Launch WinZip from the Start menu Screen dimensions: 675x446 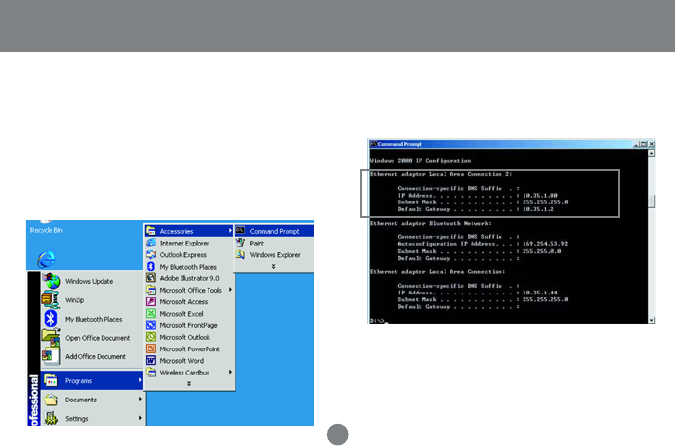click(x=92, y=300)
